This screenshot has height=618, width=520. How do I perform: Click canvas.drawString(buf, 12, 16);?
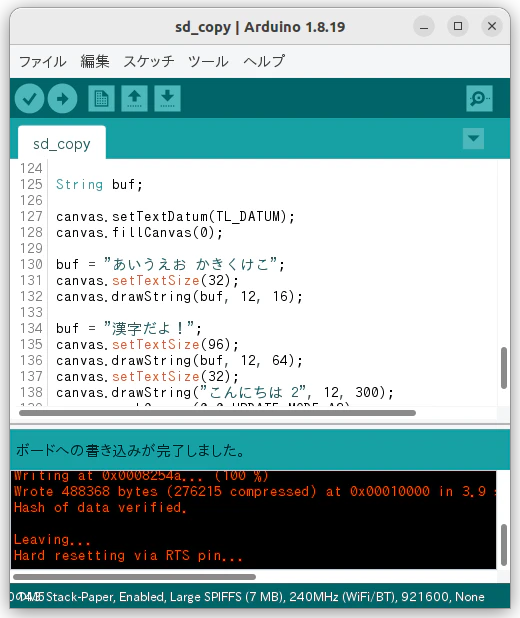[179, 296]
